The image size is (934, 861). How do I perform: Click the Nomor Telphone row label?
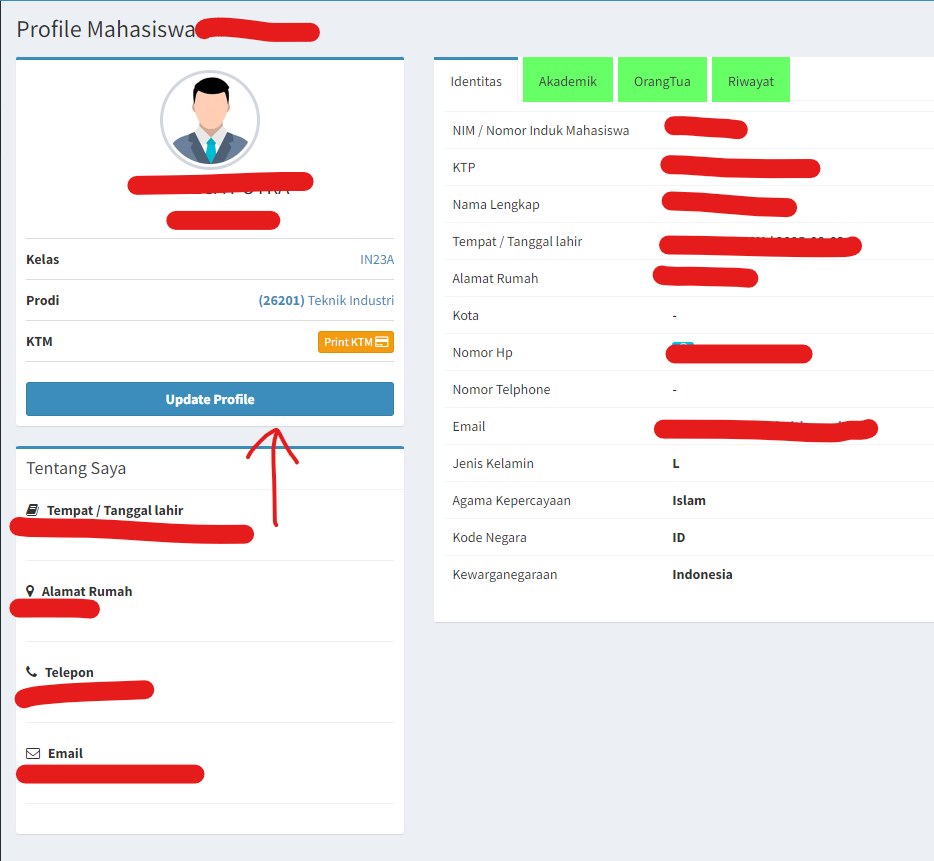501,389
